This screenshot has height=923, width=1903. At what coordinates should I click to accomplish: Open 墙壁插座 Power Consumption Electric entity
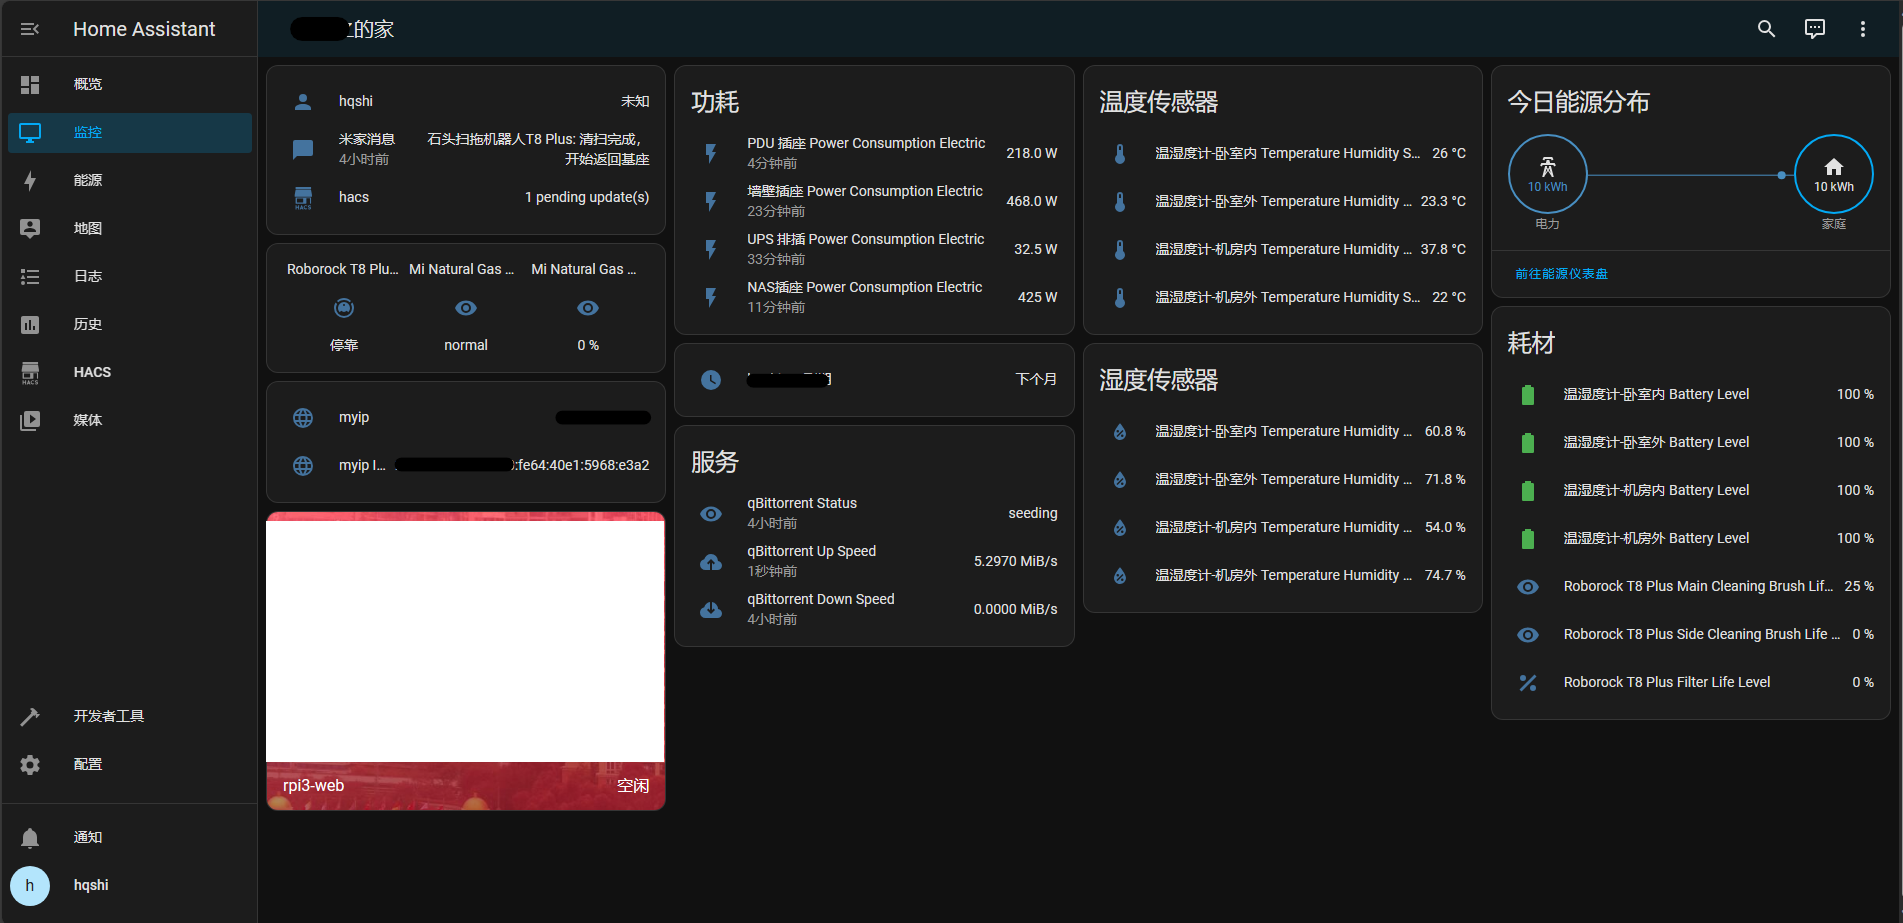point(874,201)
